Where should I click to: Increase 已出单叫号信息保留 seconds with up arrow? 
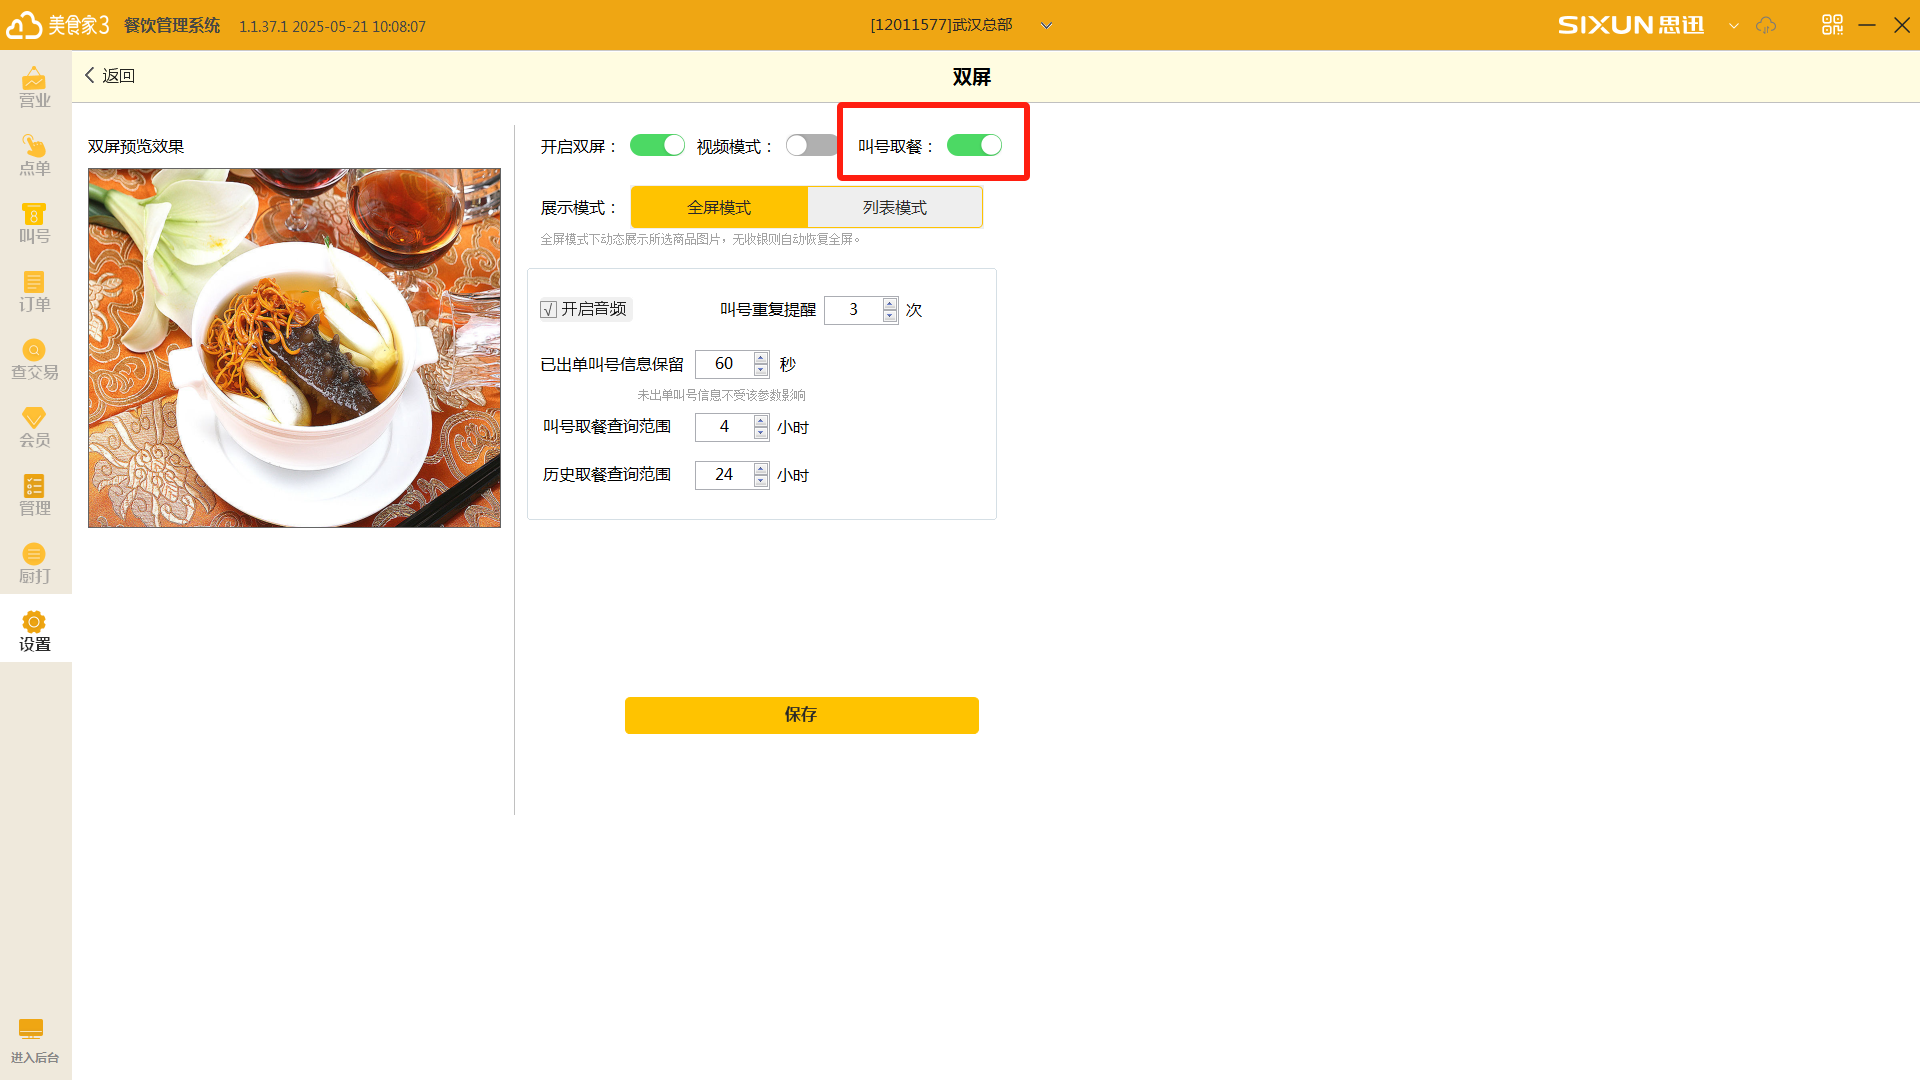pos(761,358)
